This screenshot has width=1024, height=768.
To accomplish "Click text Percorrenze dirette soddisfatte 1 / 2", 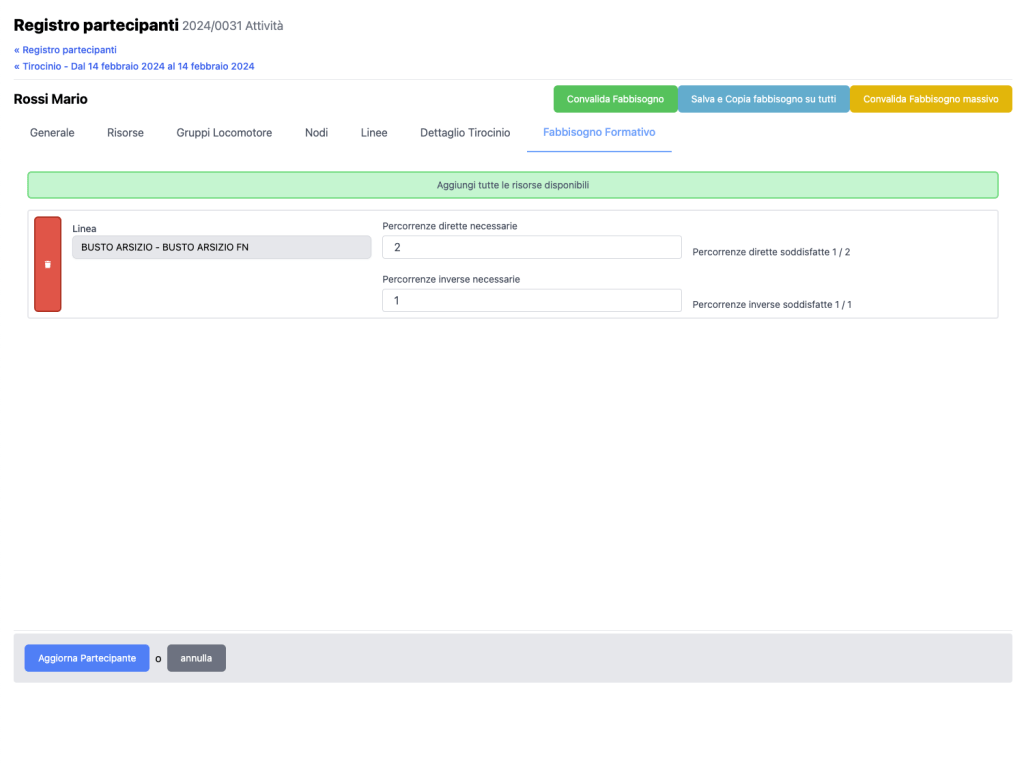I will coord(771,252).
